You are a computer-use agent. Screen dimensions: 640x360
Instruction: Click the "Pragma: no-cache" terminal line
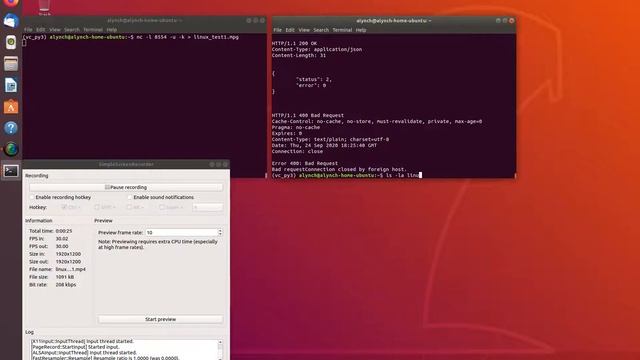pyautogui.click(x=296, y=127)
